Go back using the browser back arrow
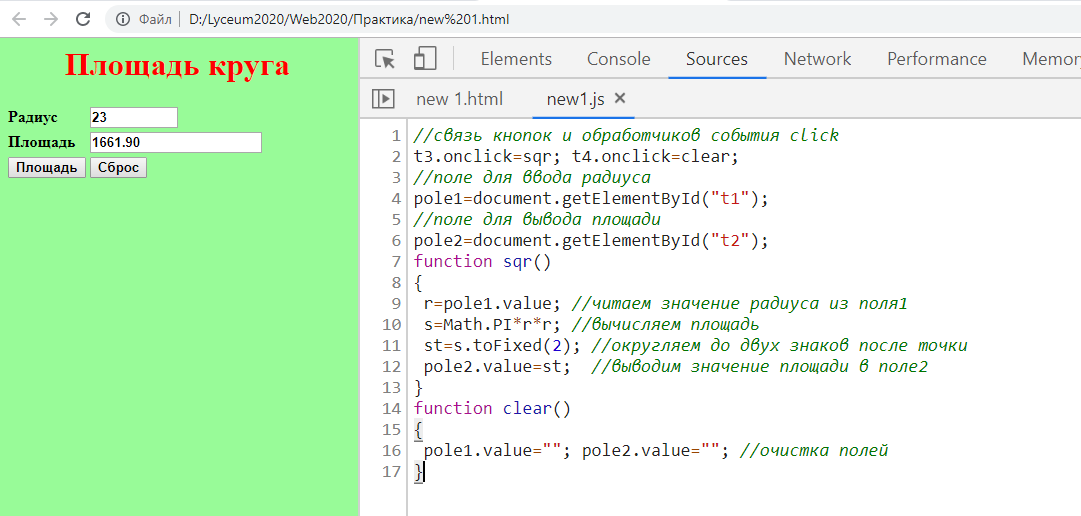 click(x=19, y=19)
